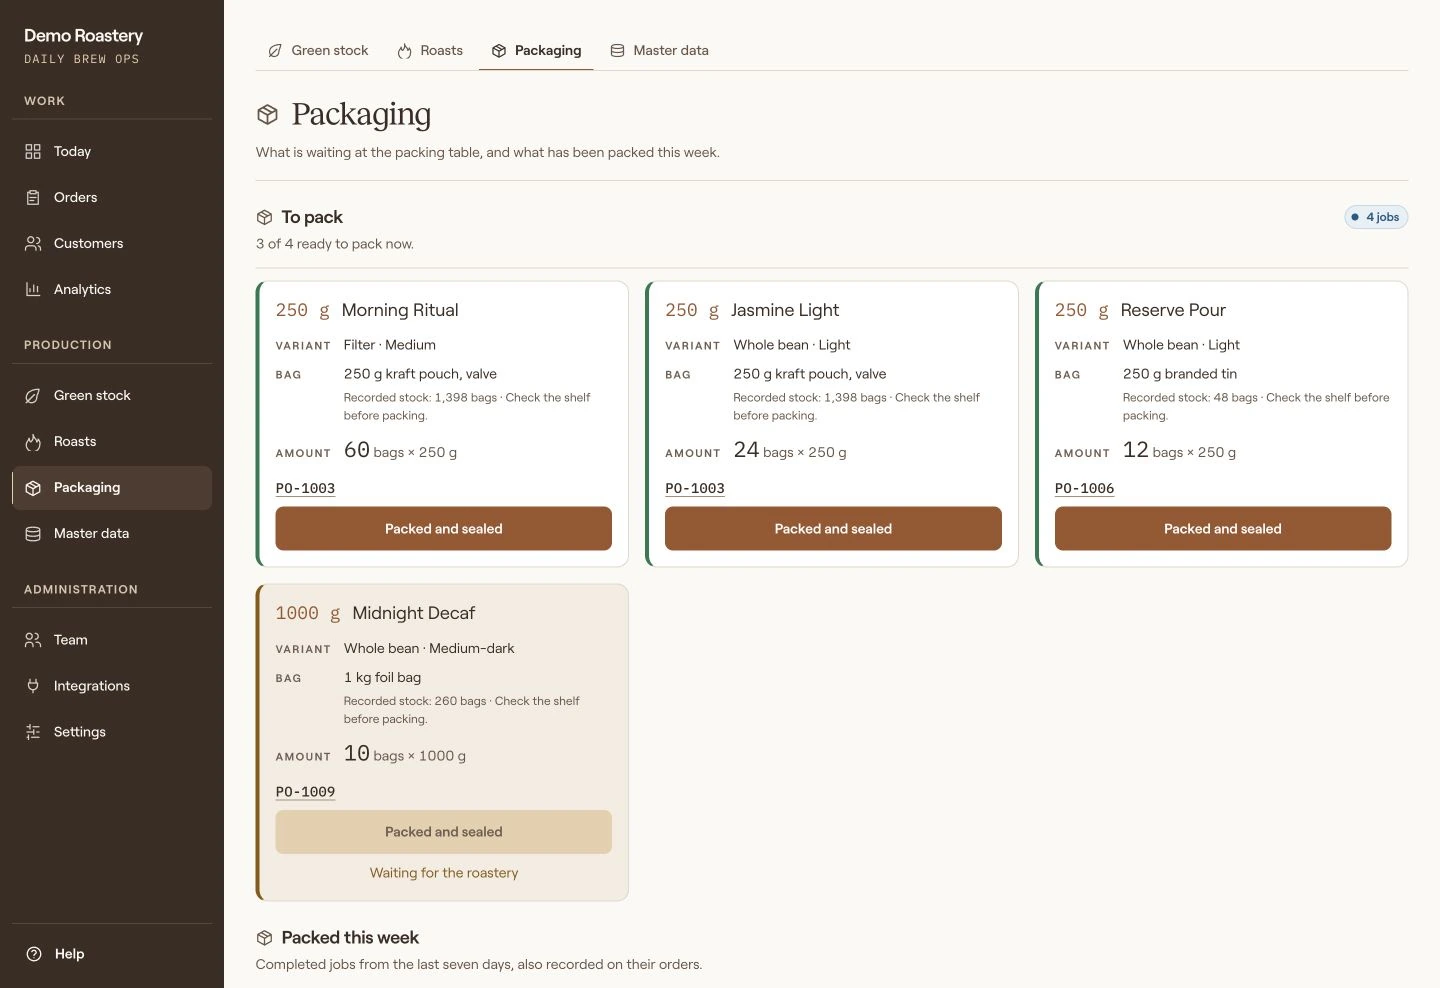Open Help at the sidebar bottom
The width and height of the screenshot is (1440, 988).
point(112,953)
